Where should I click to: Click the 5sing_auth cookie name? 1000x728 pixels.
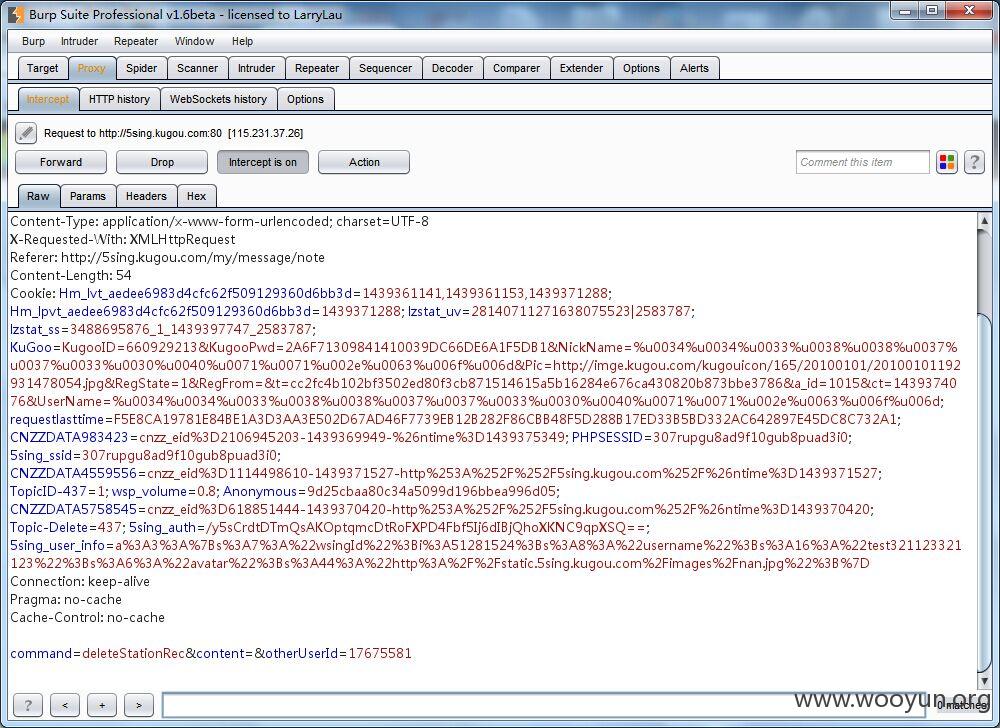pyautogui.click(x=163, y=527)
